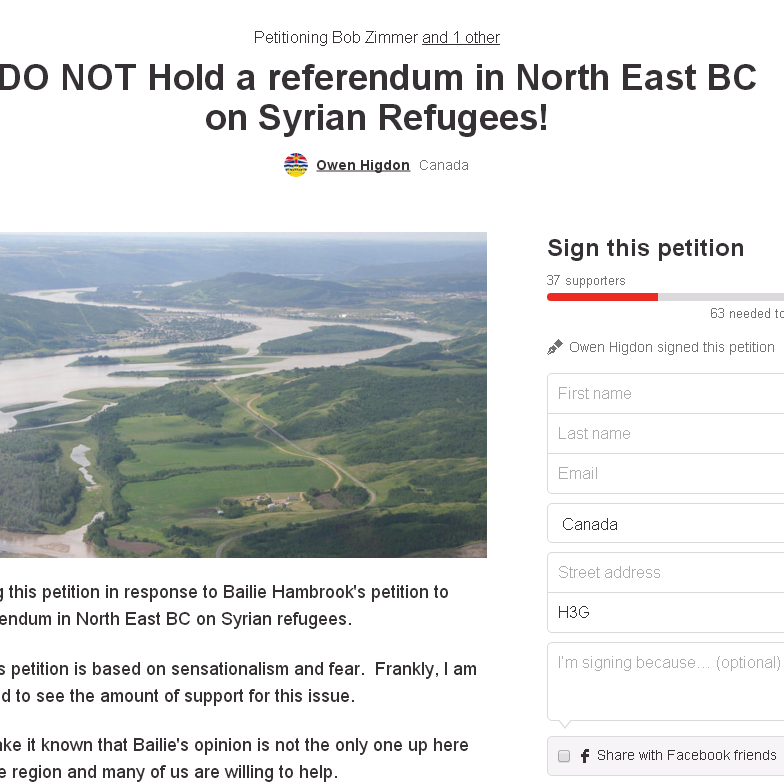Open Owen Higdon's profile link
Image resolution: width=784 pixels, height=784 pixels.
click(x=363, y=165)
